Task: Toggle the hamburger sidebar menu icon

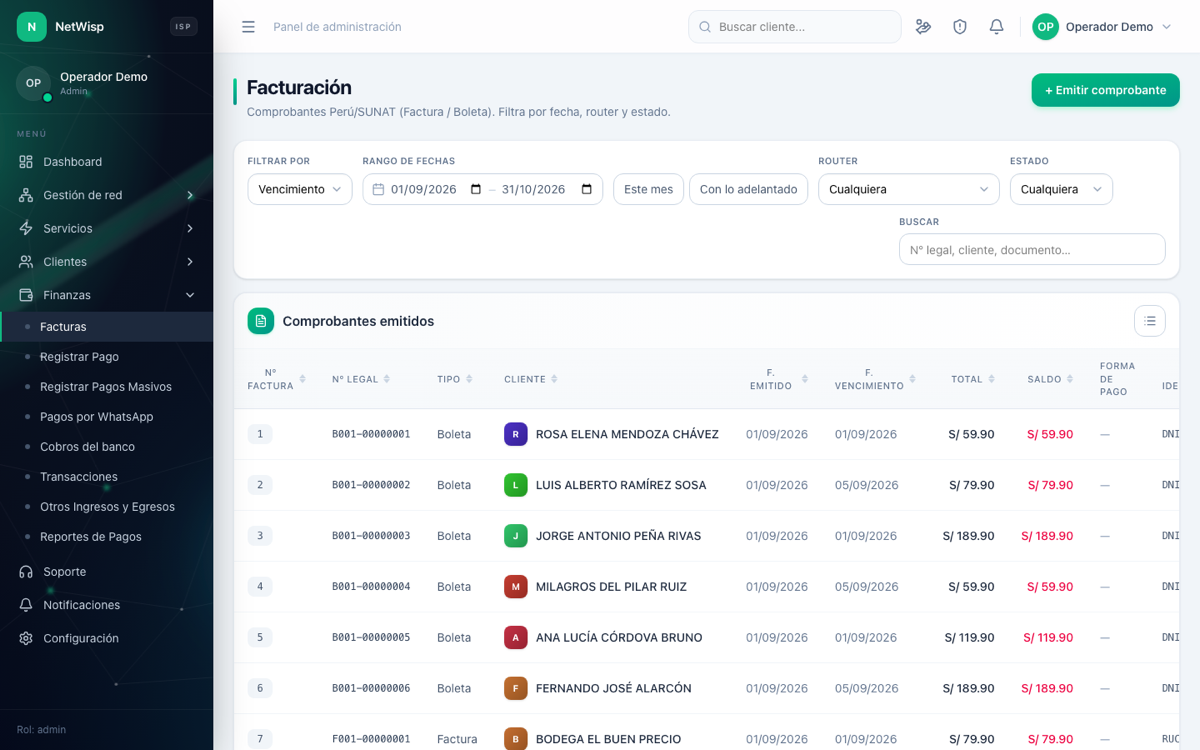Action: pos(248,27)
